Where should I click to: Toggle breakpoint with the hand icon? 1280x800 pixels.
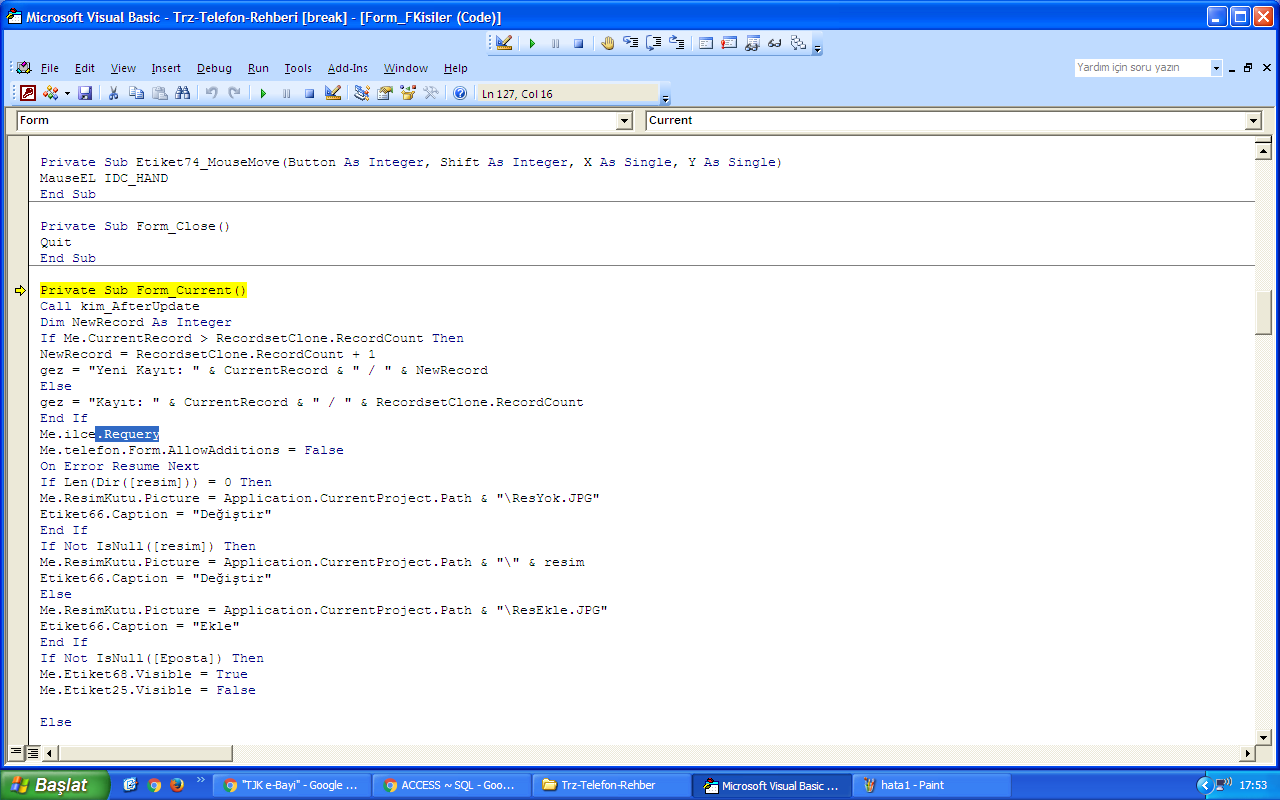608,43
